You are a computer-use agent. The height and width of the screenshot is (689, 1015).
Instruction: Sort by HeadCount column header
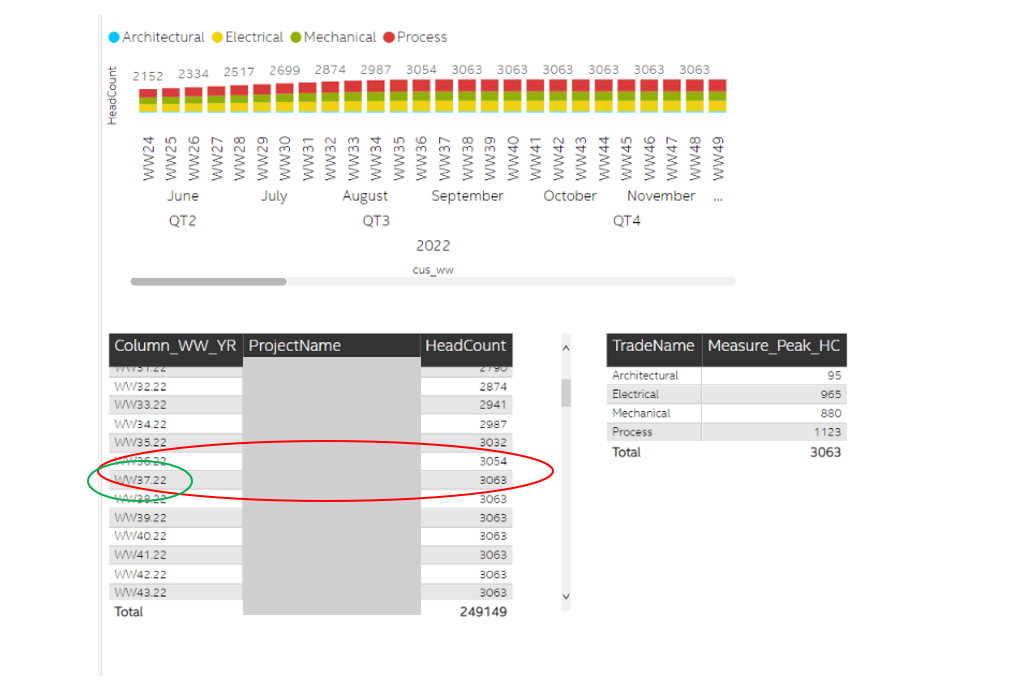465,346
